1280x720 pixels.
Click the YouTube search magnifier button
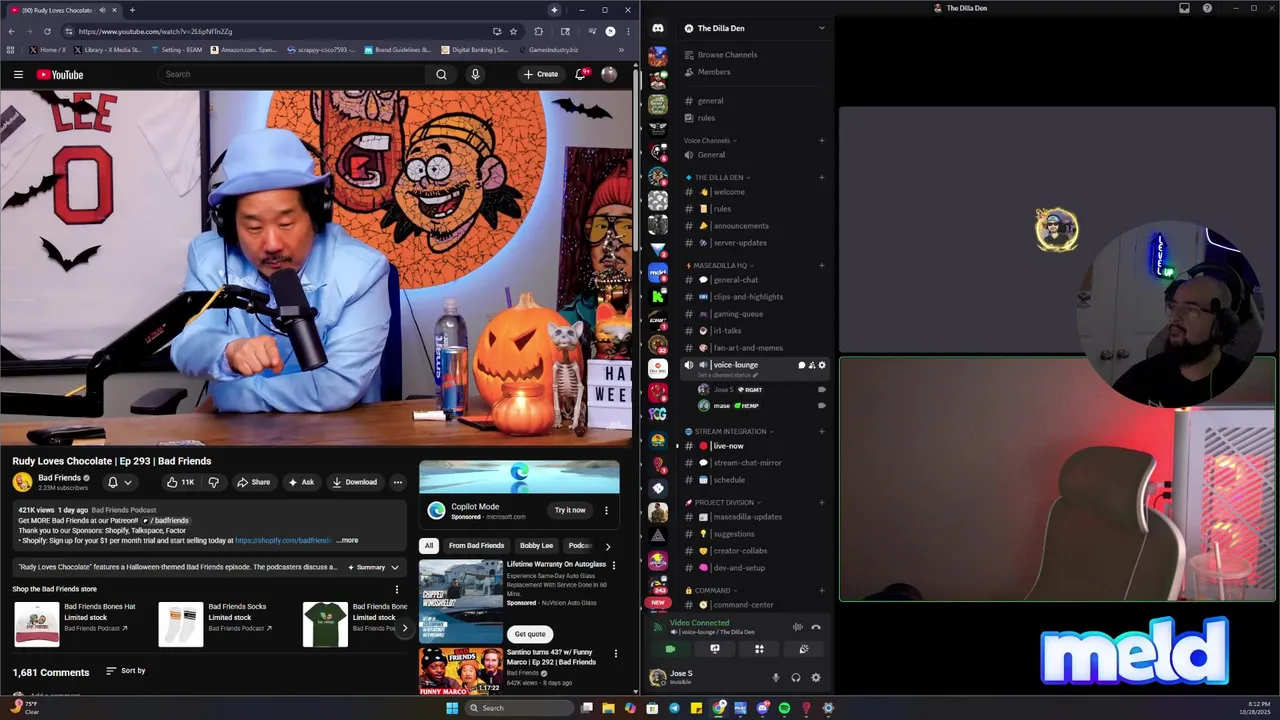441,74
